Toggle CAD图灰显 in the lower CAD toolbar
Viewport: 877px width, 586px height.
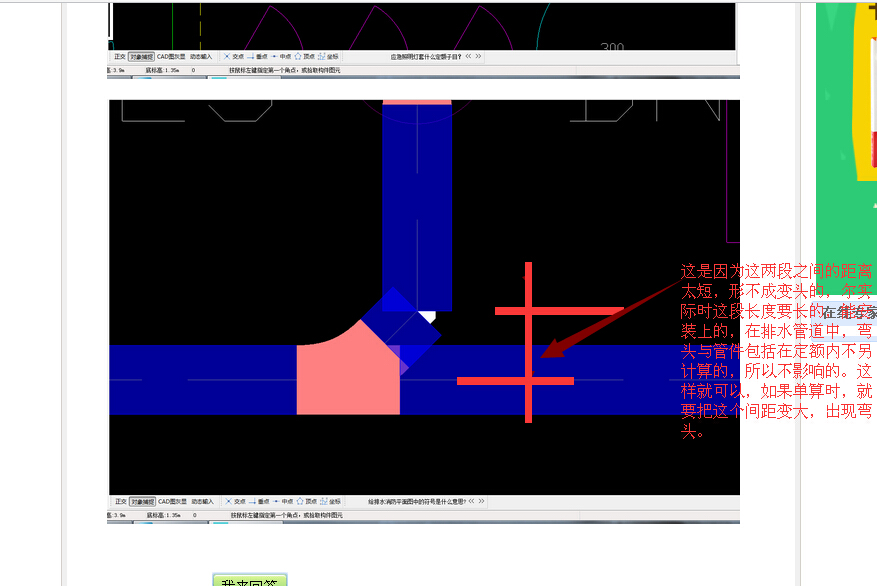(x=172, y=502)
